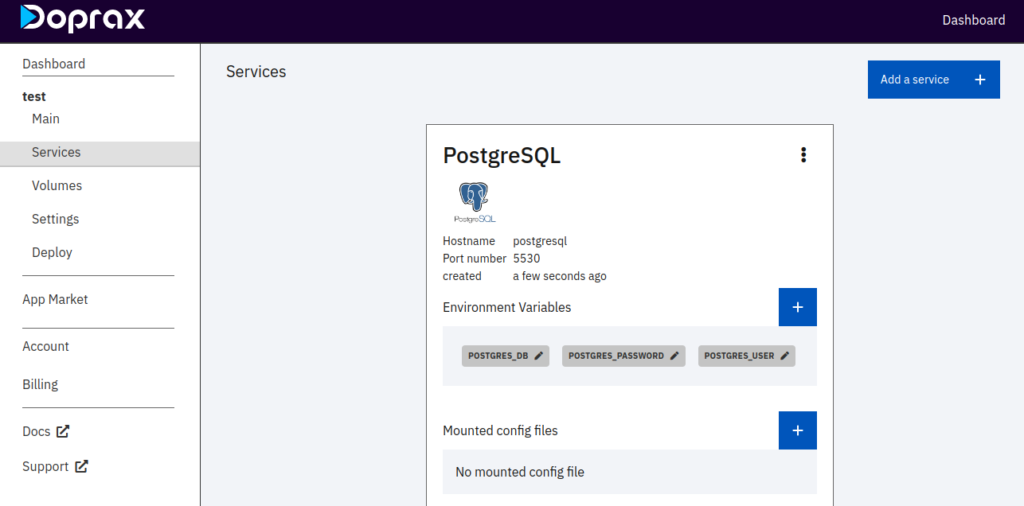The width and height of the screenshot is (1024, 506).
Task: Open App Market from the sidebar
Action: pyautogui.click(x=55, y=300)
